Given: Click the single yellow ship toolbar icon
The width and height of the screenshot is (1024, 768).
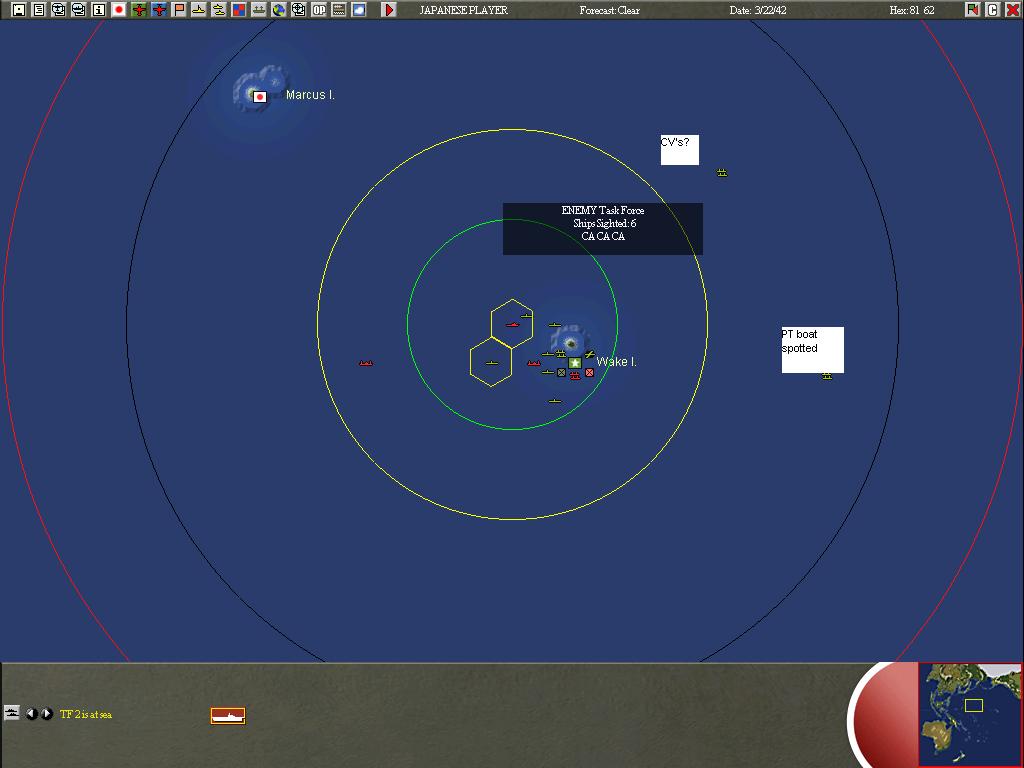Looking at the screenshot, I should click(199, 10).
